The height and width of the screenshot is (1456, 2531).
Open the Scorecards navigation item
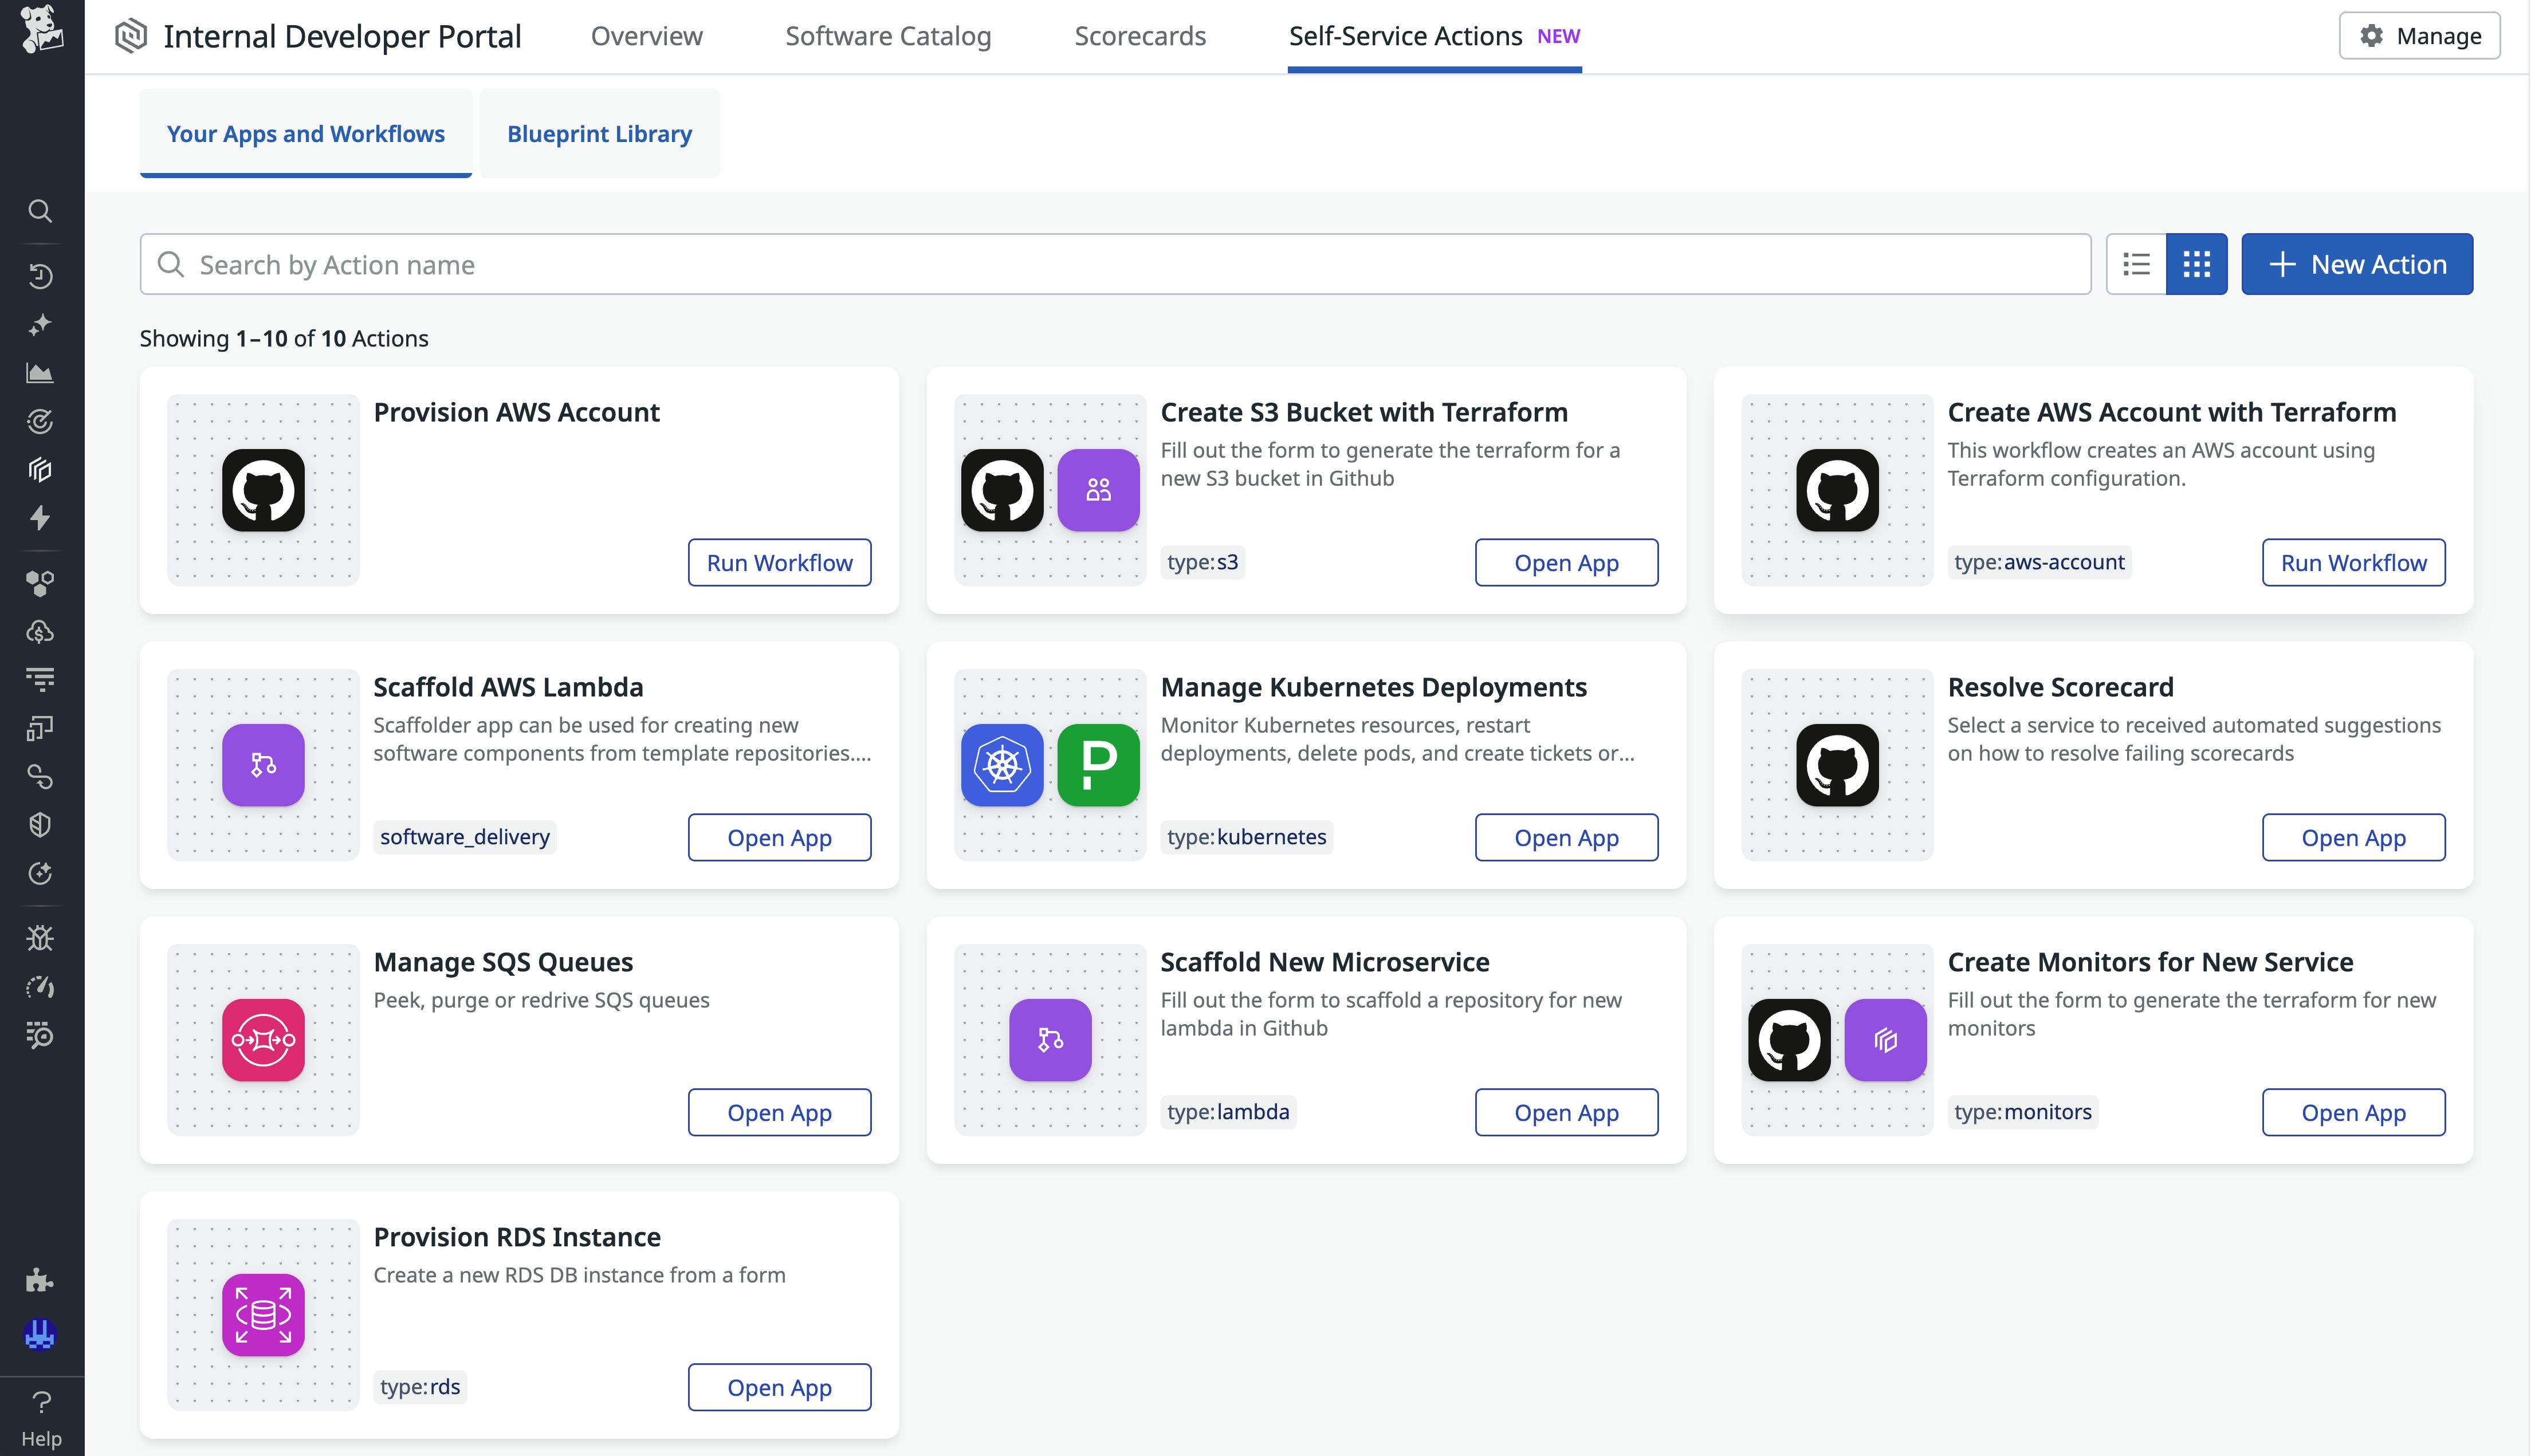(x=1139, y=36)
